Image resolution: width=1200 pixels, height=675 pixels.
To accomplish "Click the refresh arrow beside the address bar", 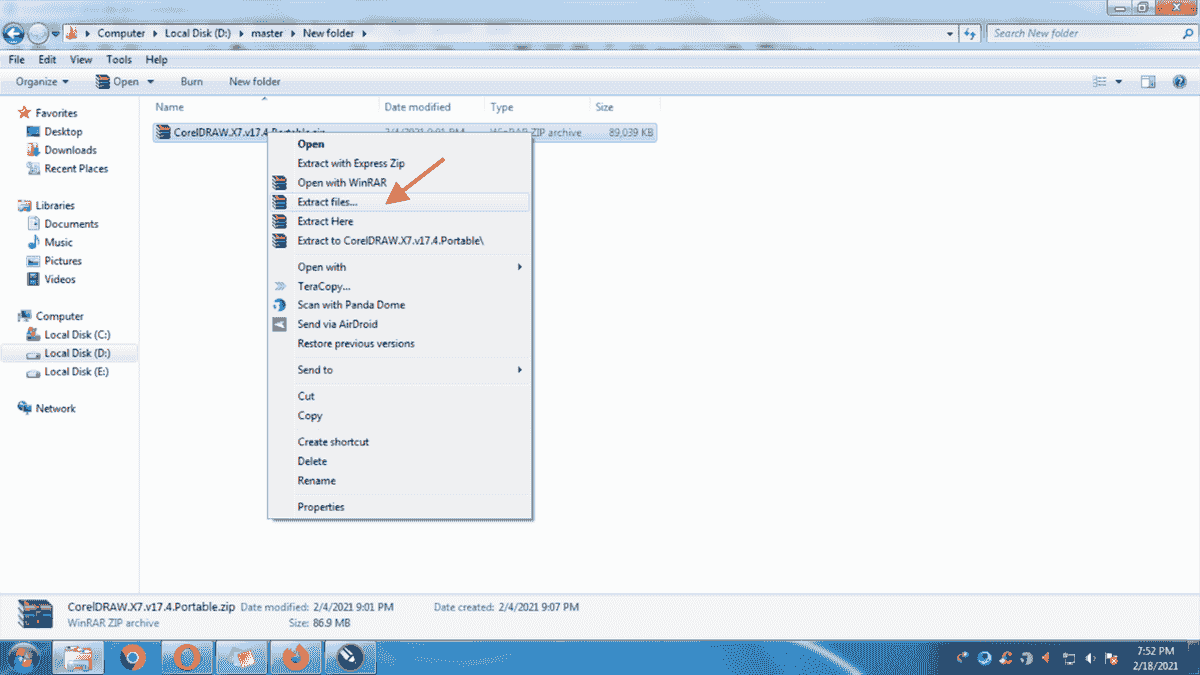I will click(x=968, y=33).
